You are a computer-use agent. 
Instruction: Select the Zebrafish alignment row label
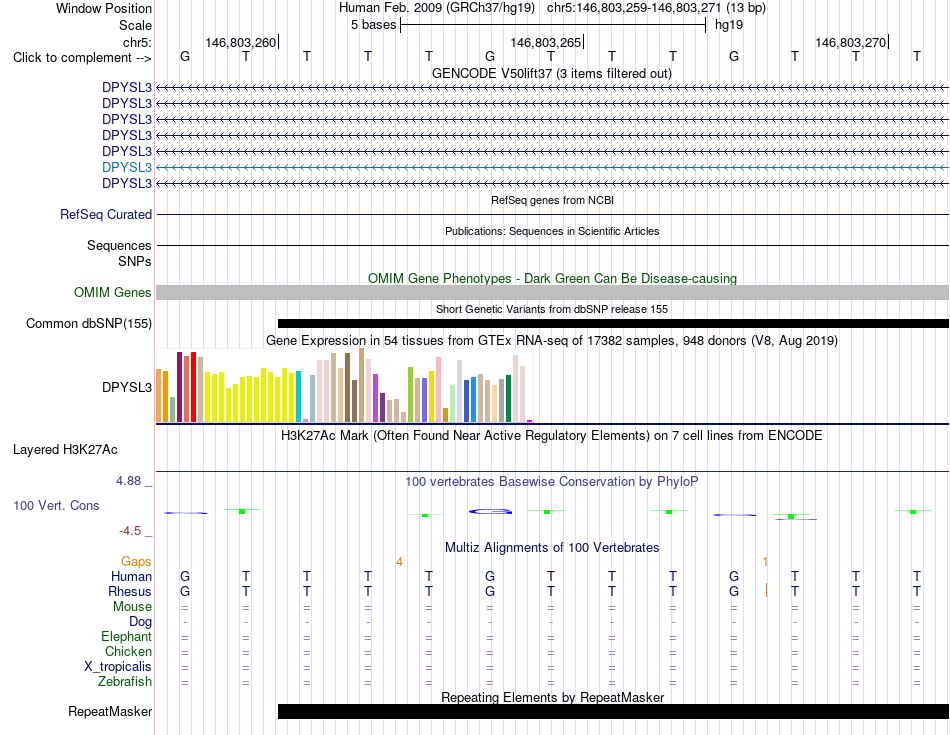click(125, 682)
